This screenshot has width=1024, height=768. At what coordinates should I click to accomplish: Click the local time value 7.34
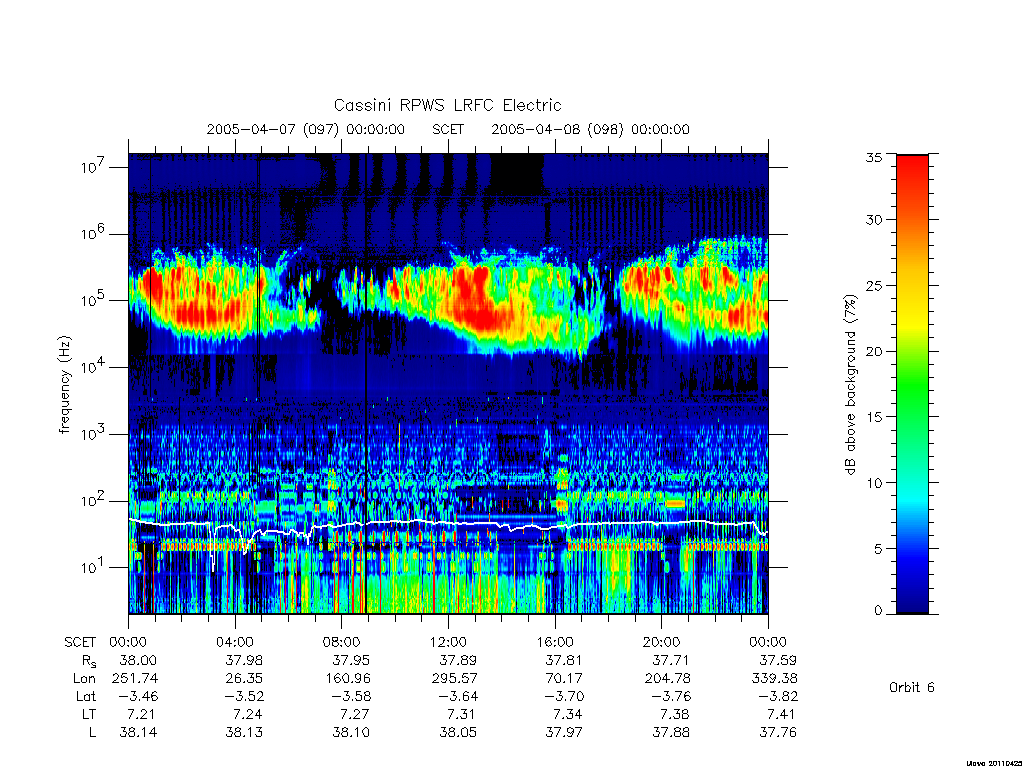[x=568, y=714]
